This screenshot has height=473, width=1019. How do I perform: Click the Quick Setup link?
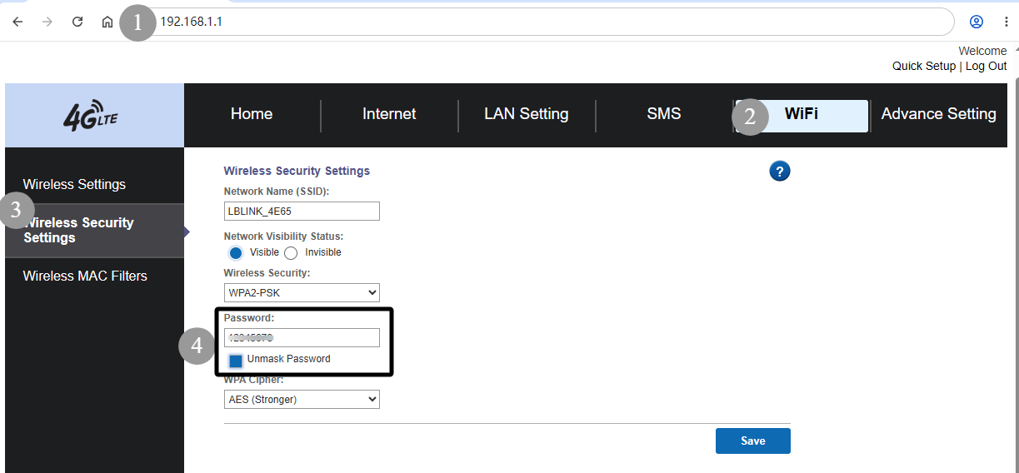tap(924, 66)
